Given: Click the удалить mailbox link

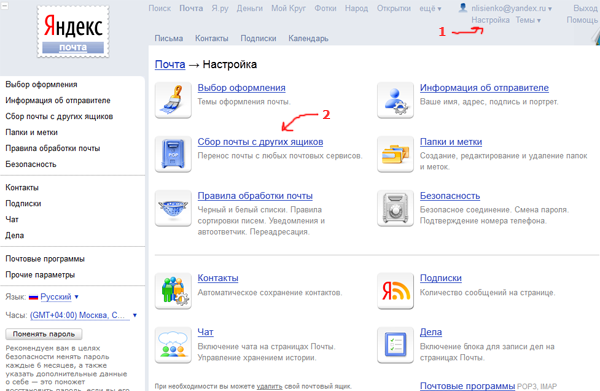Looking at the screenshot, I should click(269, 386).
